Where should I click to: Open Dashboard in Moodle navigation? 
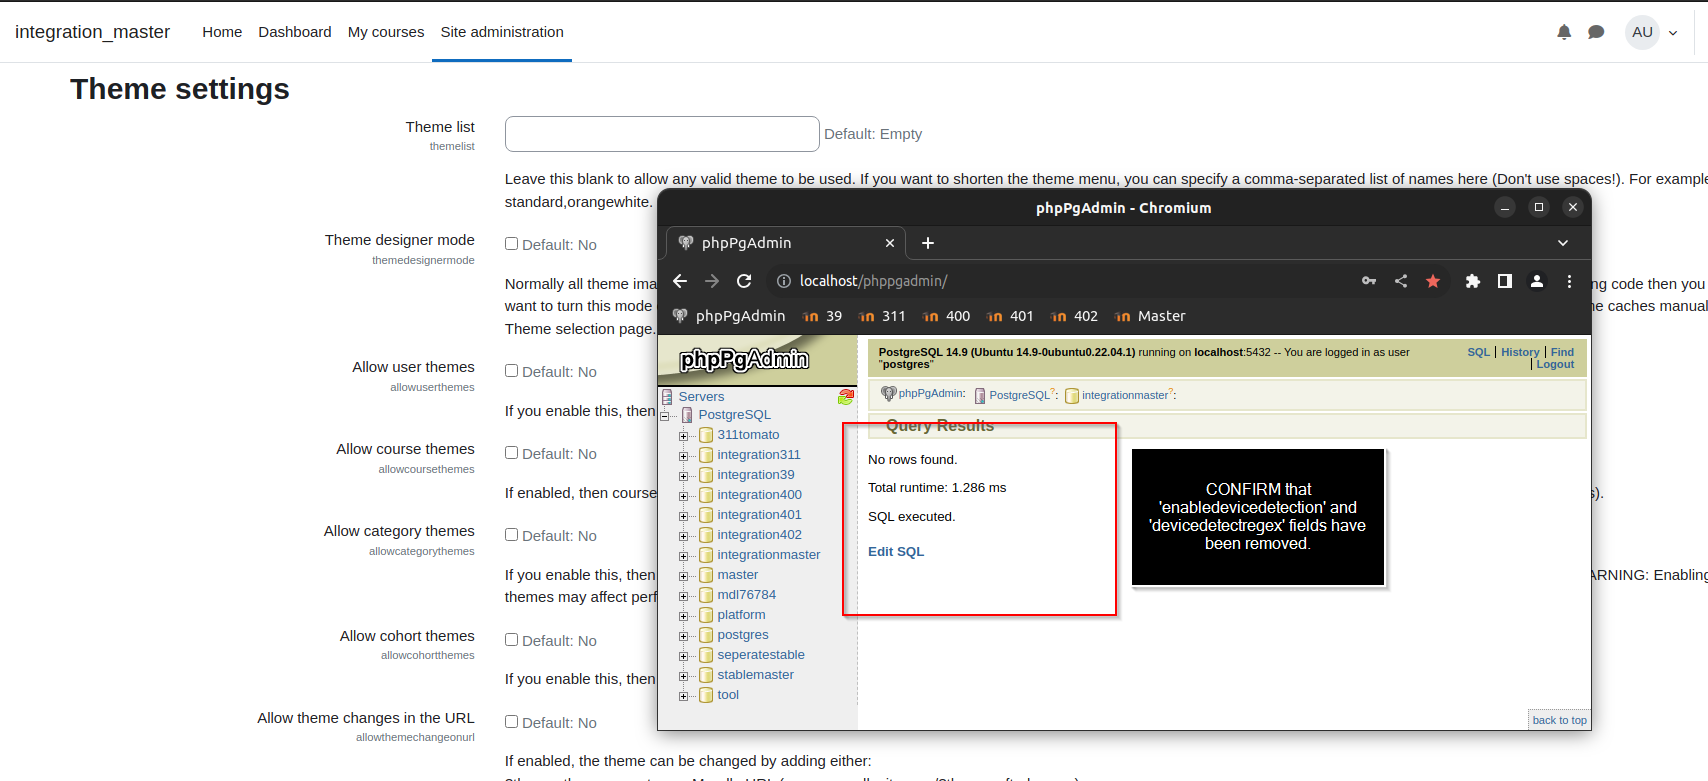pos(295,32)
